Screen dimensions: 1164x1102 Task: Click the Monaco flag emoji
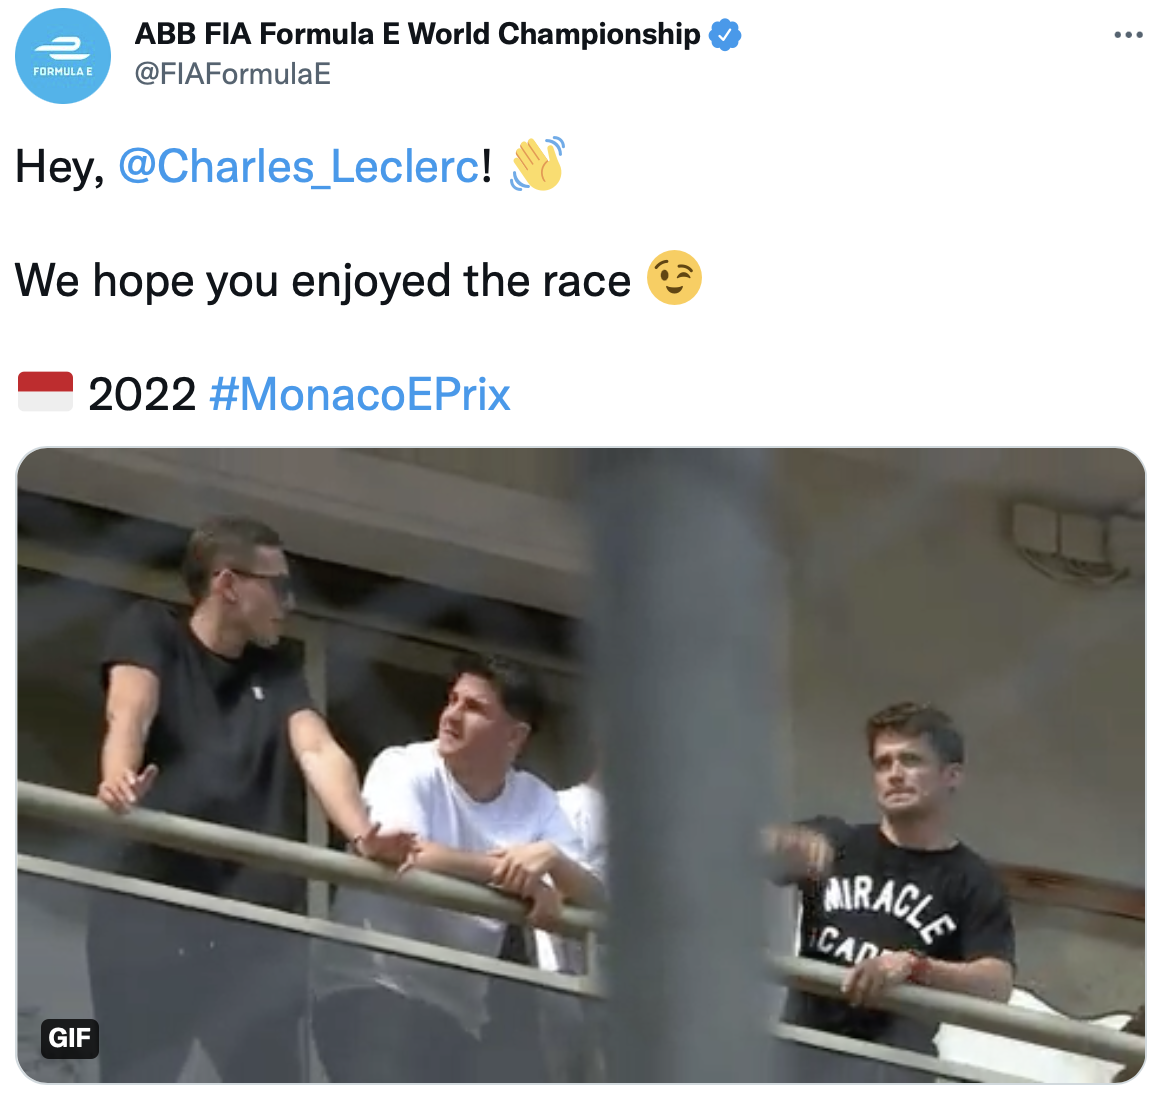(45, 392)
